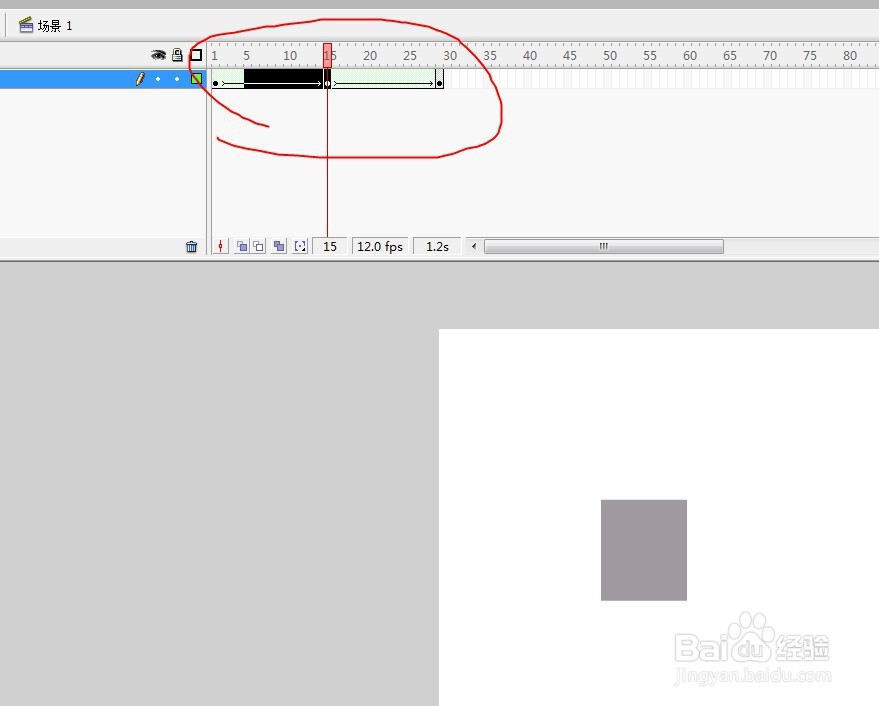The width and height of the screenshot is (879, 706).
Task: Click the 12.0 fps frame rate field
Action: click(x=380, y=247)
